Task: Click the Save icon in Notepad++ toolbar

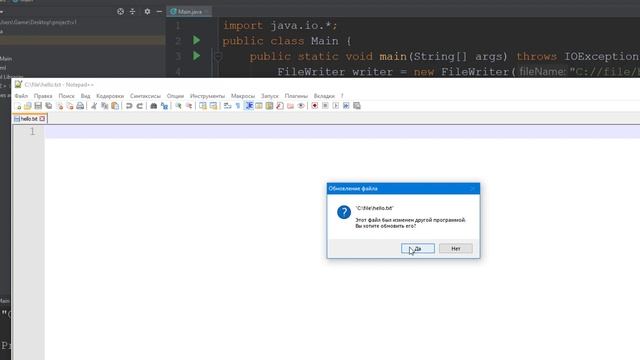Action: pyautogui.click(x=38, y=106)
